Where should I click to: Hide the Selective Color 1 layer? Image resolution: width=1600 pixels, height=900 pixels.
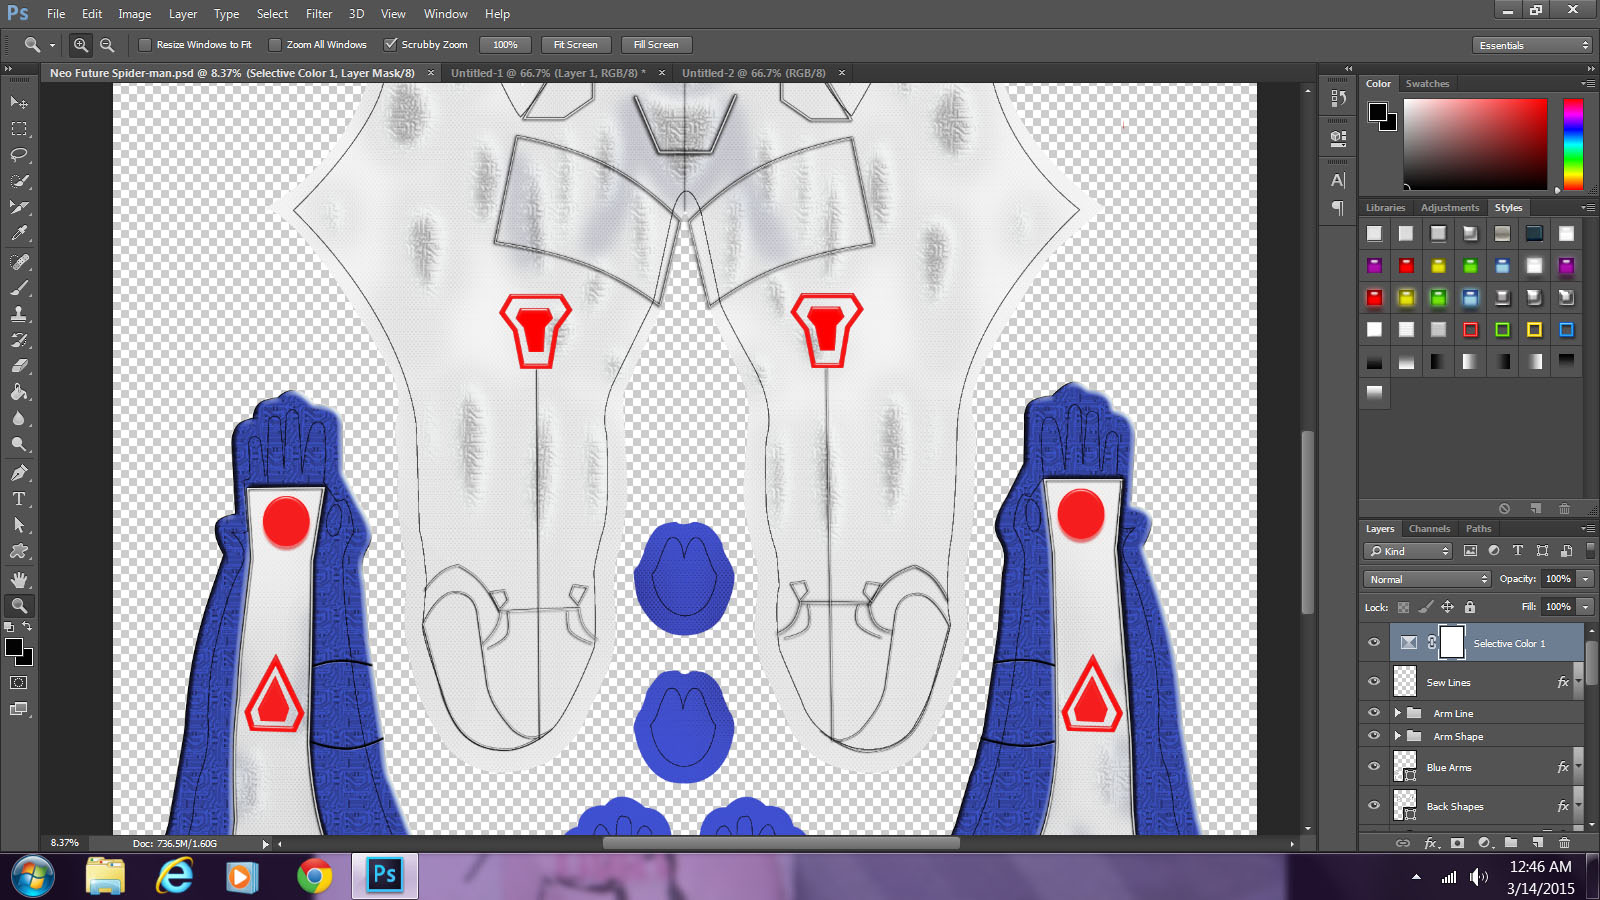point(1374,643)
